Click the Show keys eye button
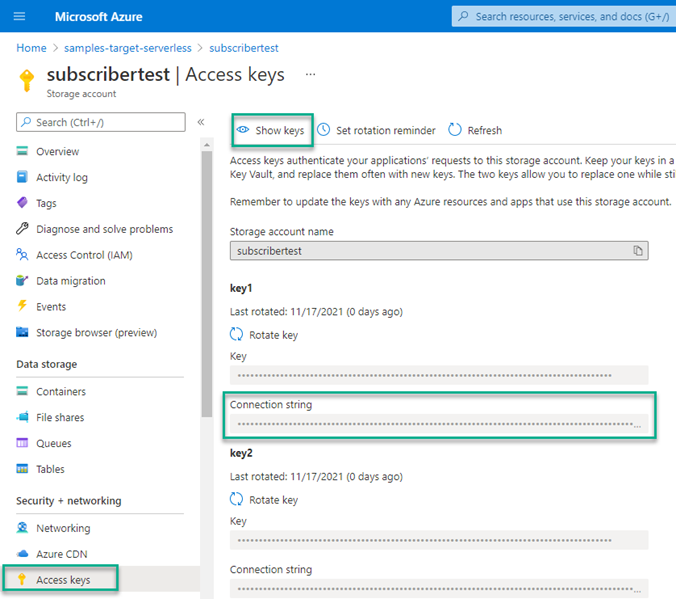This screenshot has width=676, height=599. pyautogui.click(x=272, y=130)
